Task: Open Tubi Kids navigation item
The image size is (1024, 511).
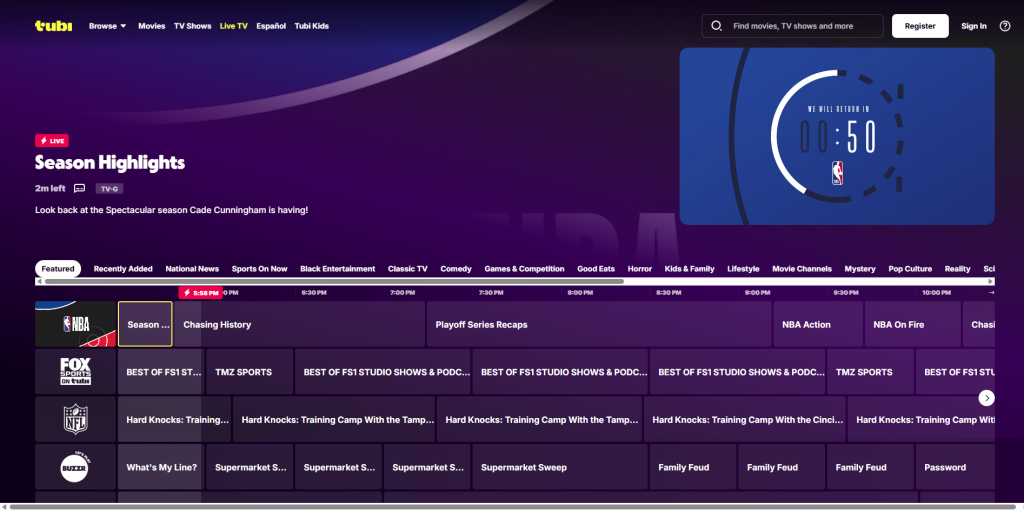Action: (x=312, y=26)
